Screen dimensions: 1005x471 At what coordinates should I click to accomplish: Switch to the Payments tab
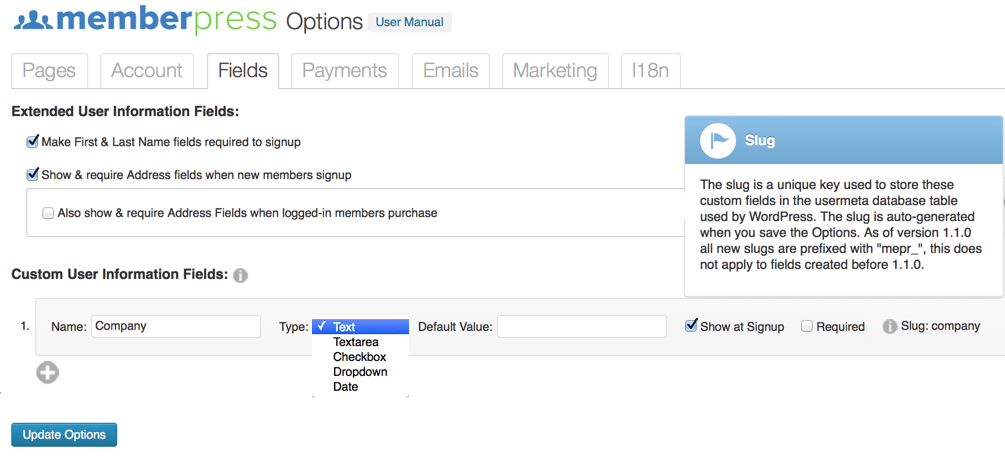(x=345, y=70)
